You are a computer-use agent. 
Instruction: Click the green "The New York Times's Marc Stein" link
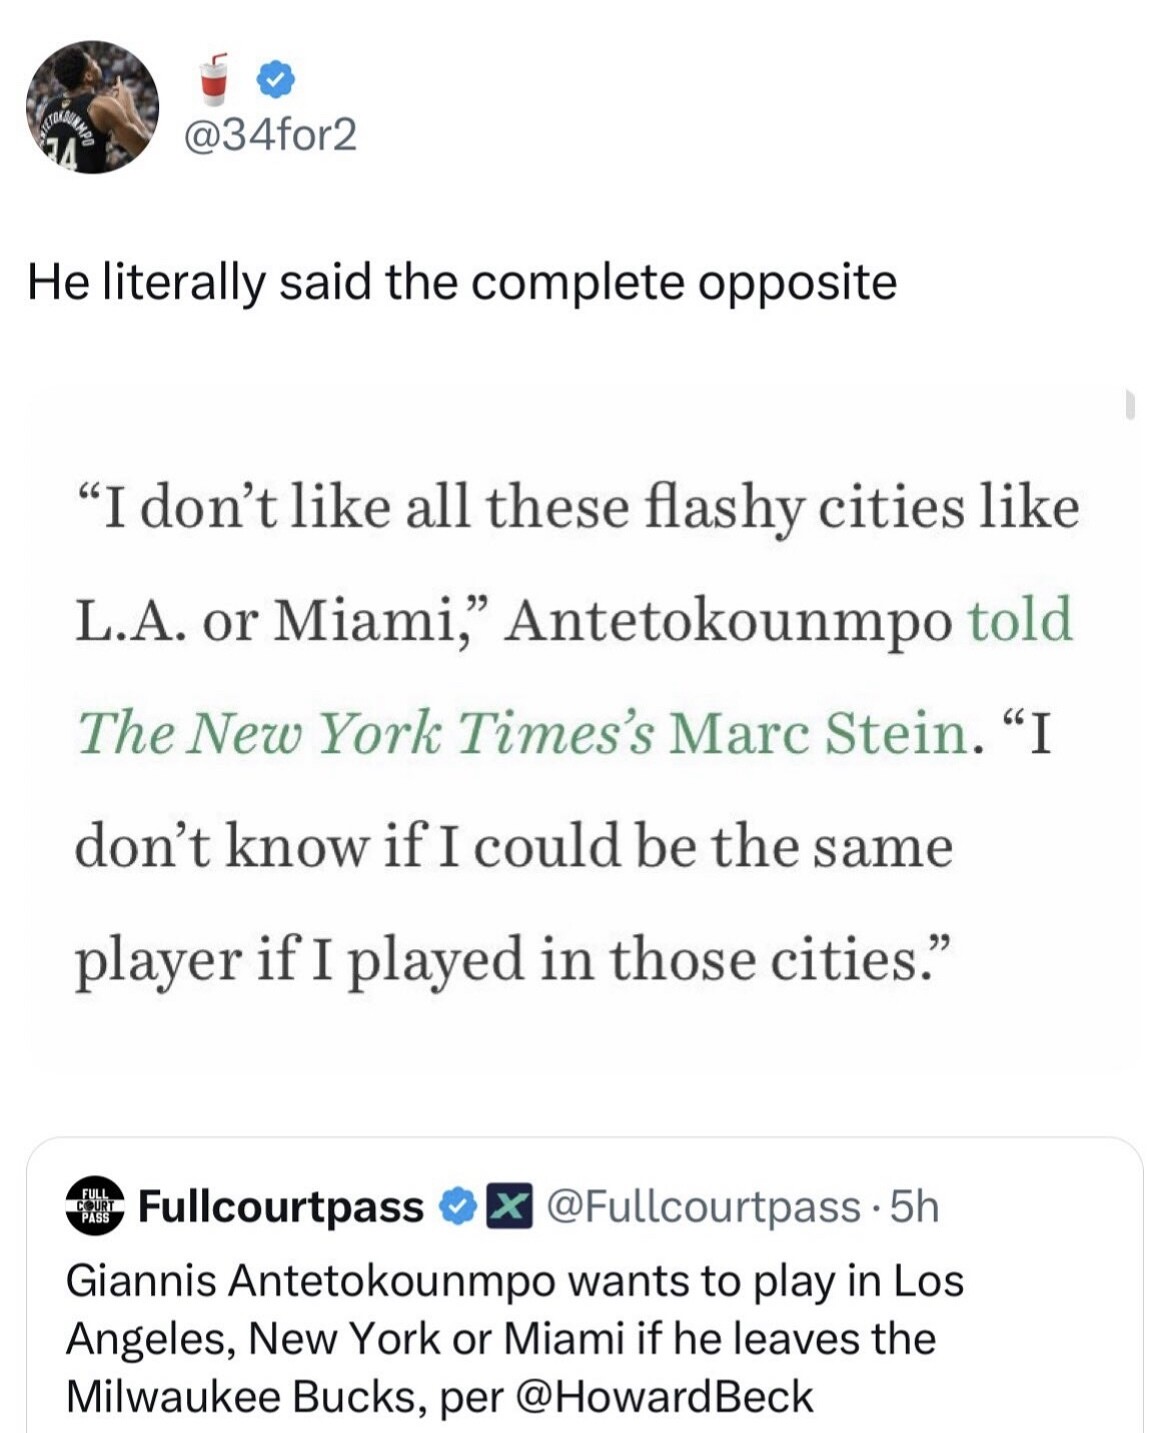pyautogui.click(x=521, y=733)
